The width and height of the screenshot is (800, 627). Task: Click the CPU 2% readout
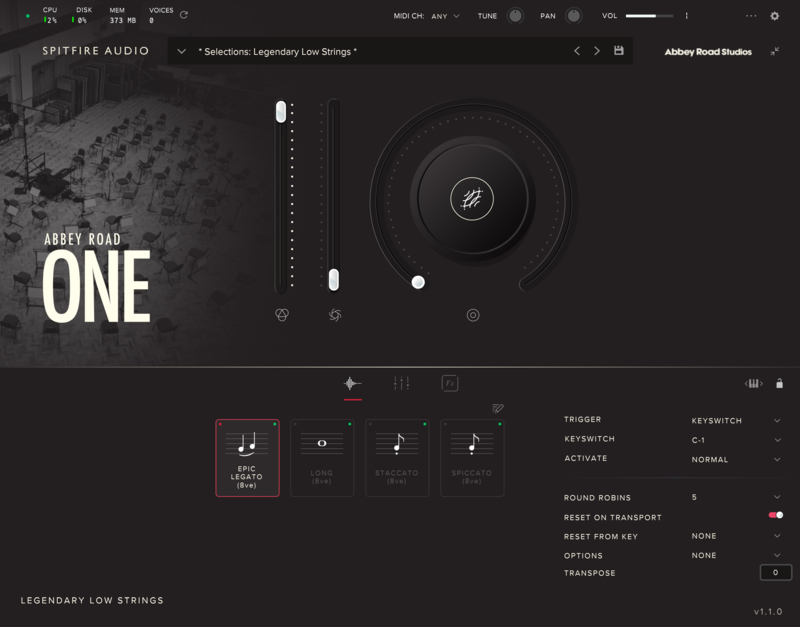(x=50, y=15)
